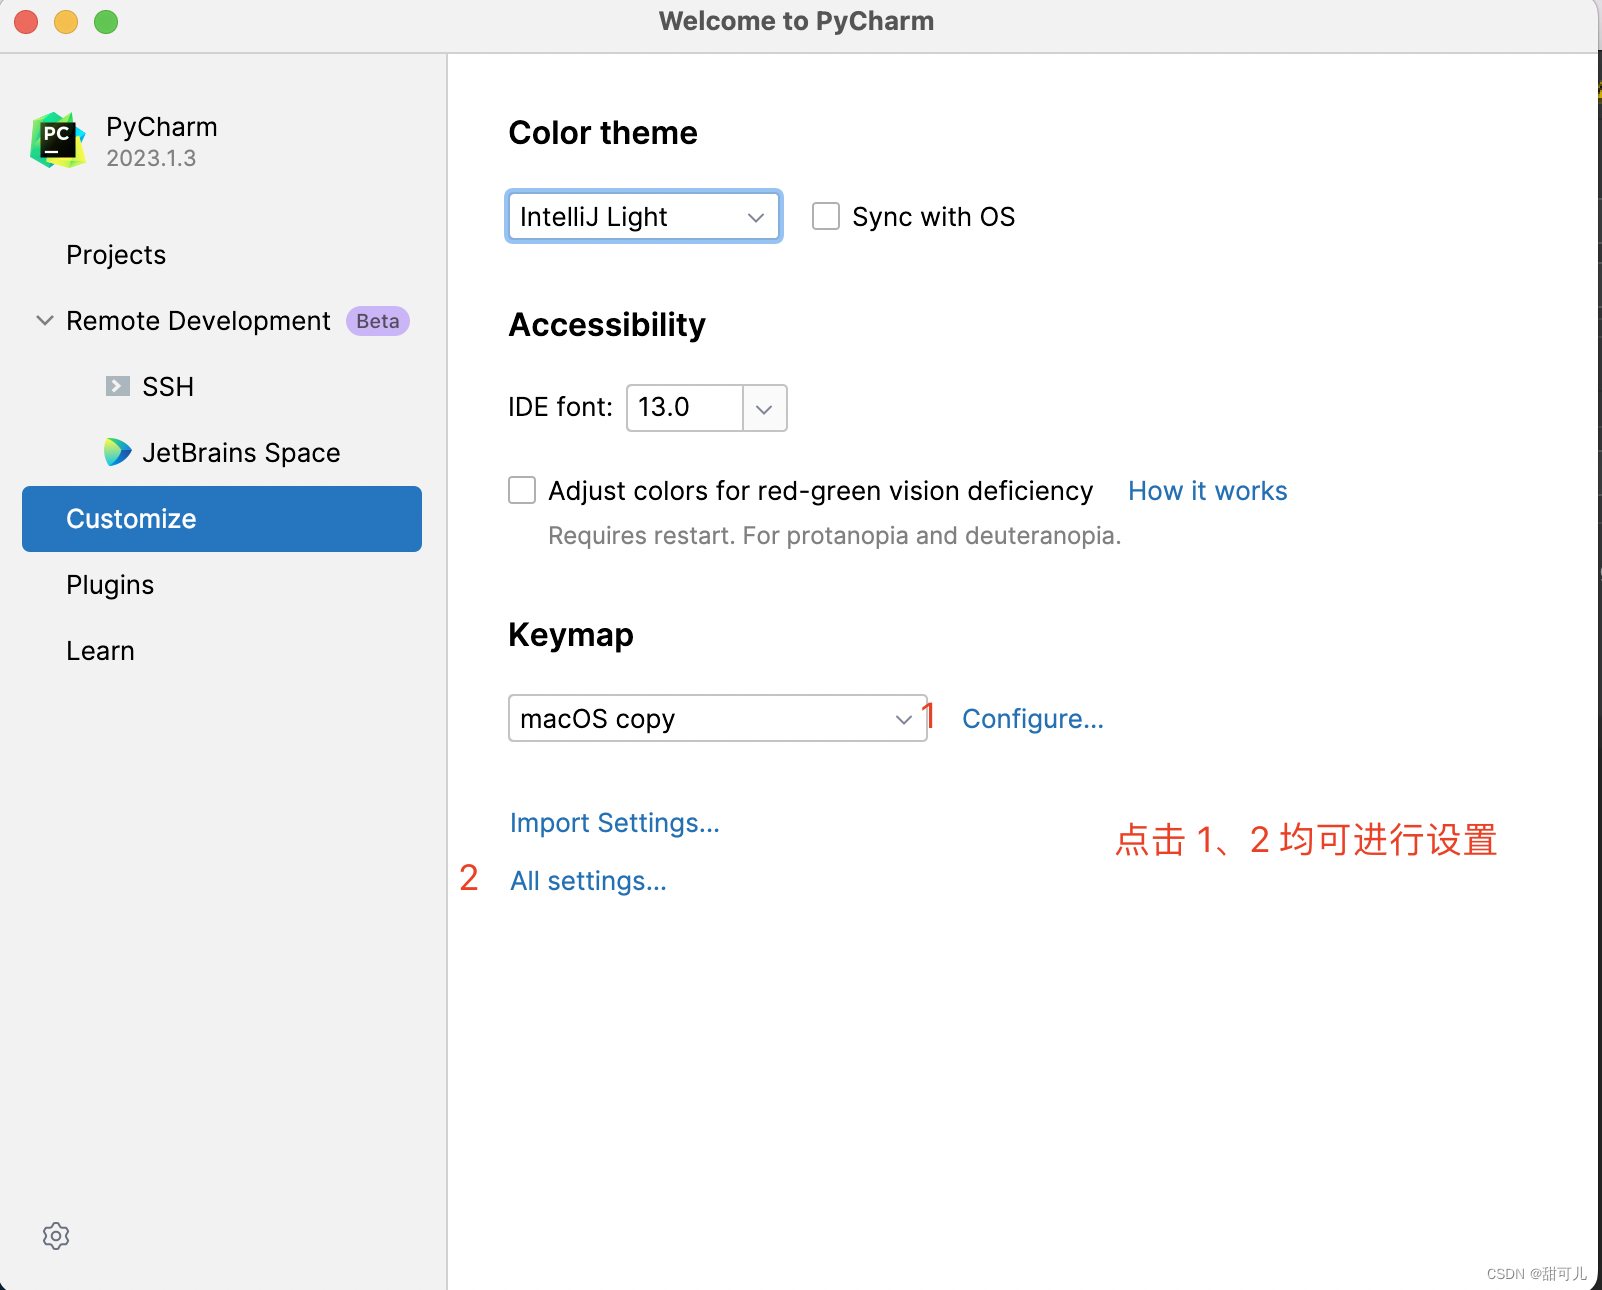Click the PyCharm logo icon

pyautogui.click(x=58, y=140)
